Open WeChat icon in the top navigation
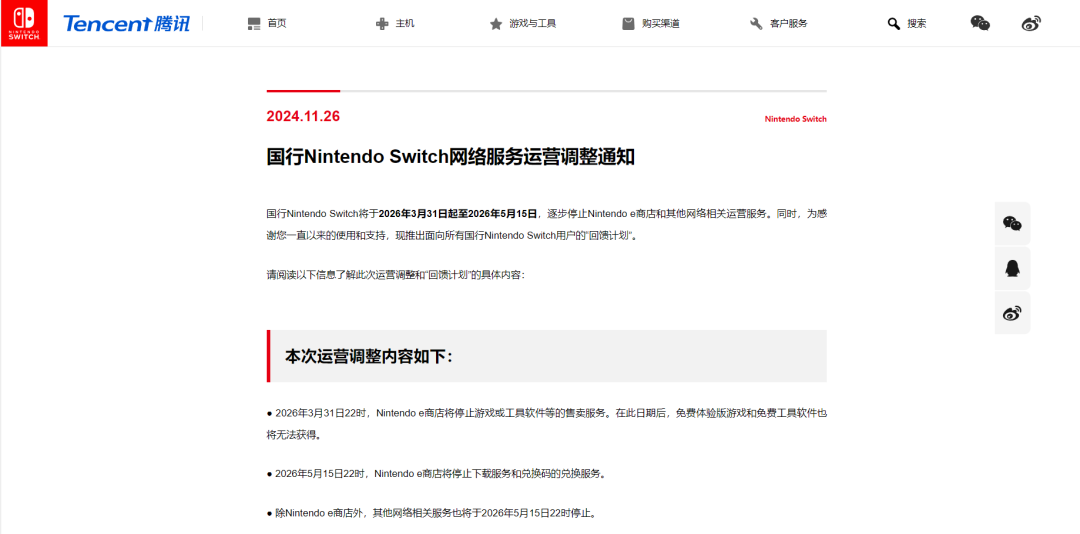The width and height of the screenshot is (1080, 534). pyautogui.click(x=980, y=23)
